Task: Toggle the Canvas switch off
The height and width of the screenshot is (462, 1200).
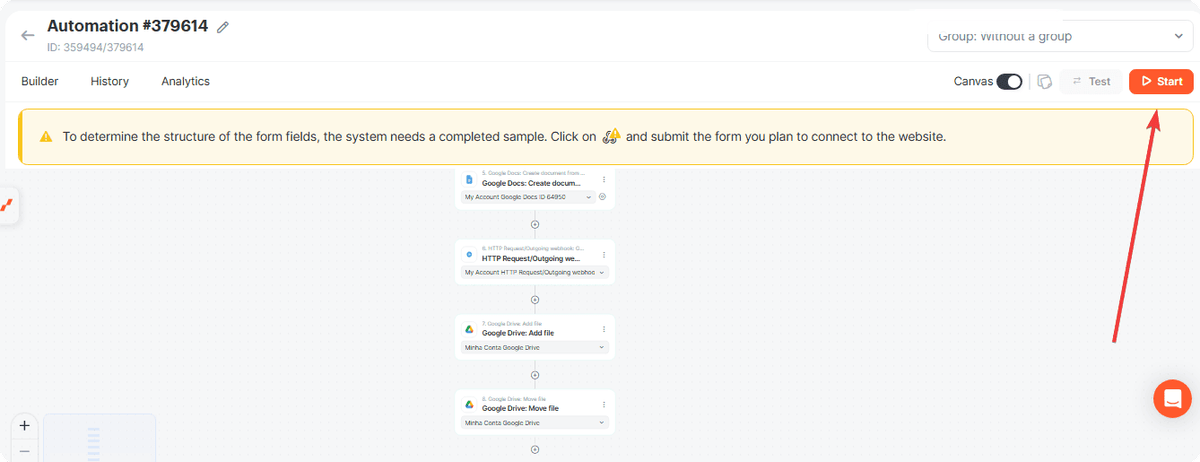Action: click(x=1009, y=82)
